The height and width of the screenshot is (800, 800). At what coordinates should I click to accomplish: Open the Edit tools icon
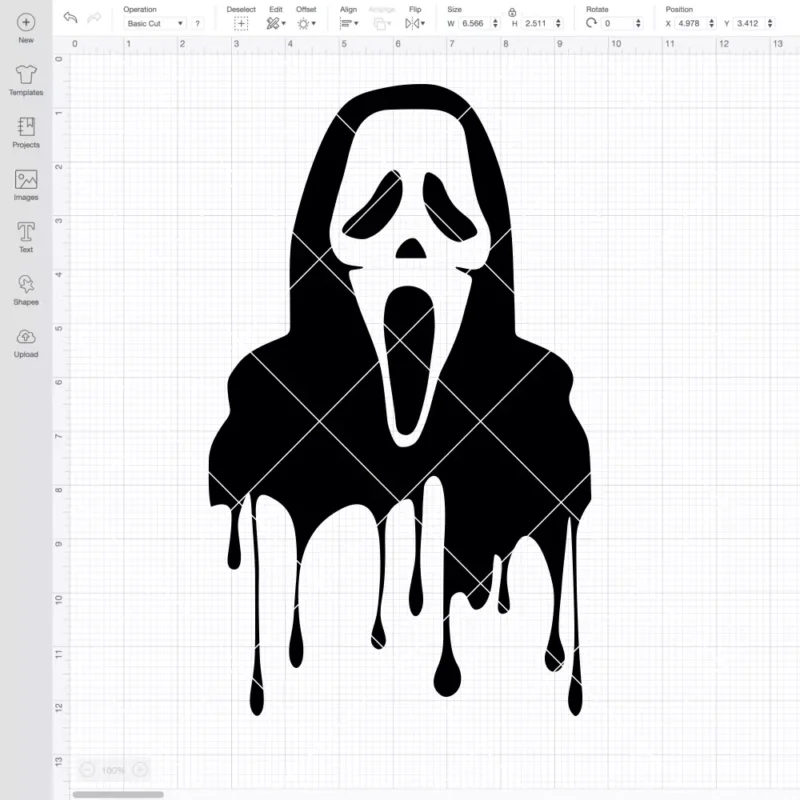coord(272,23)
